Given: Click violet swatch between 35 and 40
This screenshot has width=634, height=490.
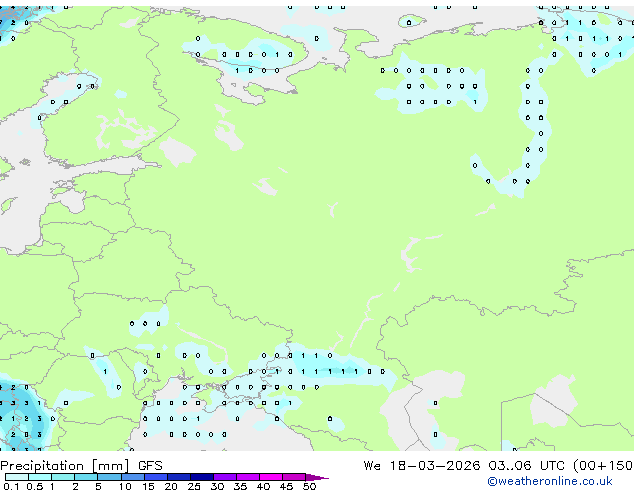Looking at the screenshot, I should pyautogui.click(x=248, y=477).
